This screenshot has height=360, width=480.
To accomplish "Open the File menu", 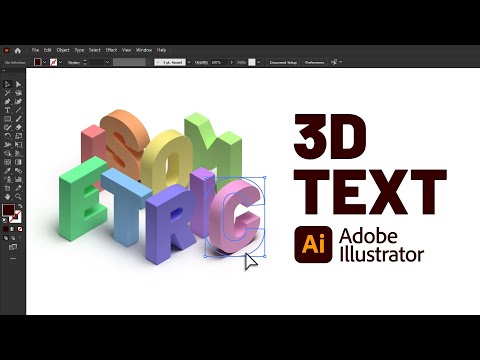I will pos(35,50).
